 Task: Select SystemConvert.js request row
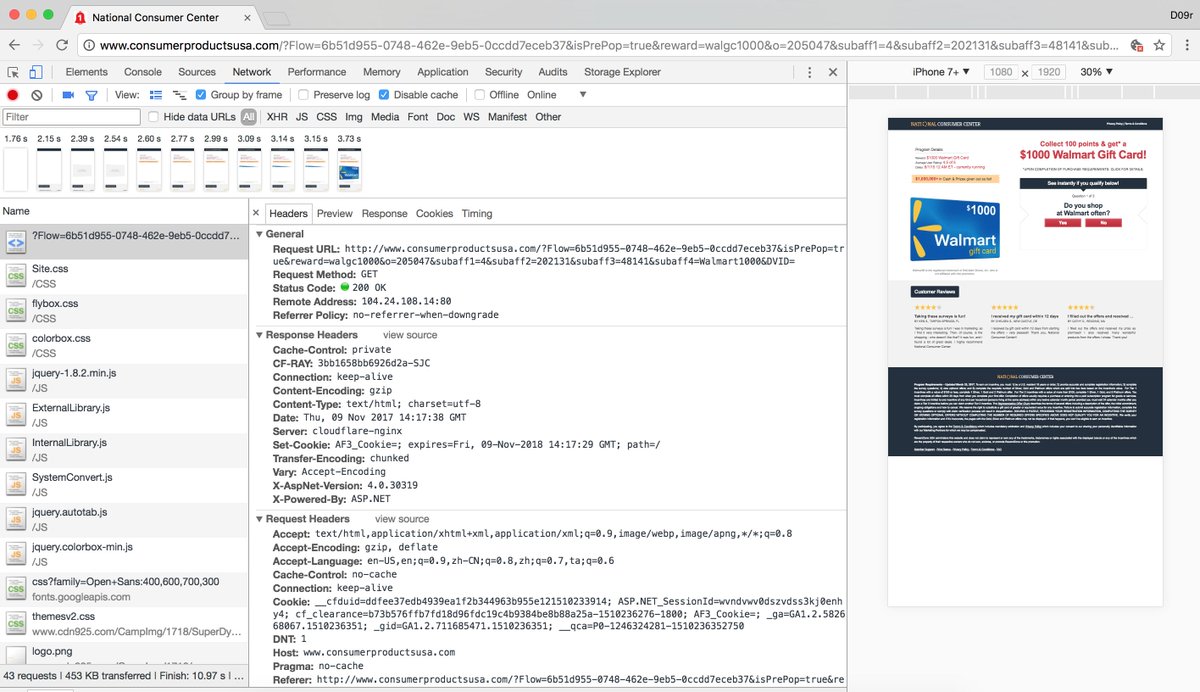[124, 485]
